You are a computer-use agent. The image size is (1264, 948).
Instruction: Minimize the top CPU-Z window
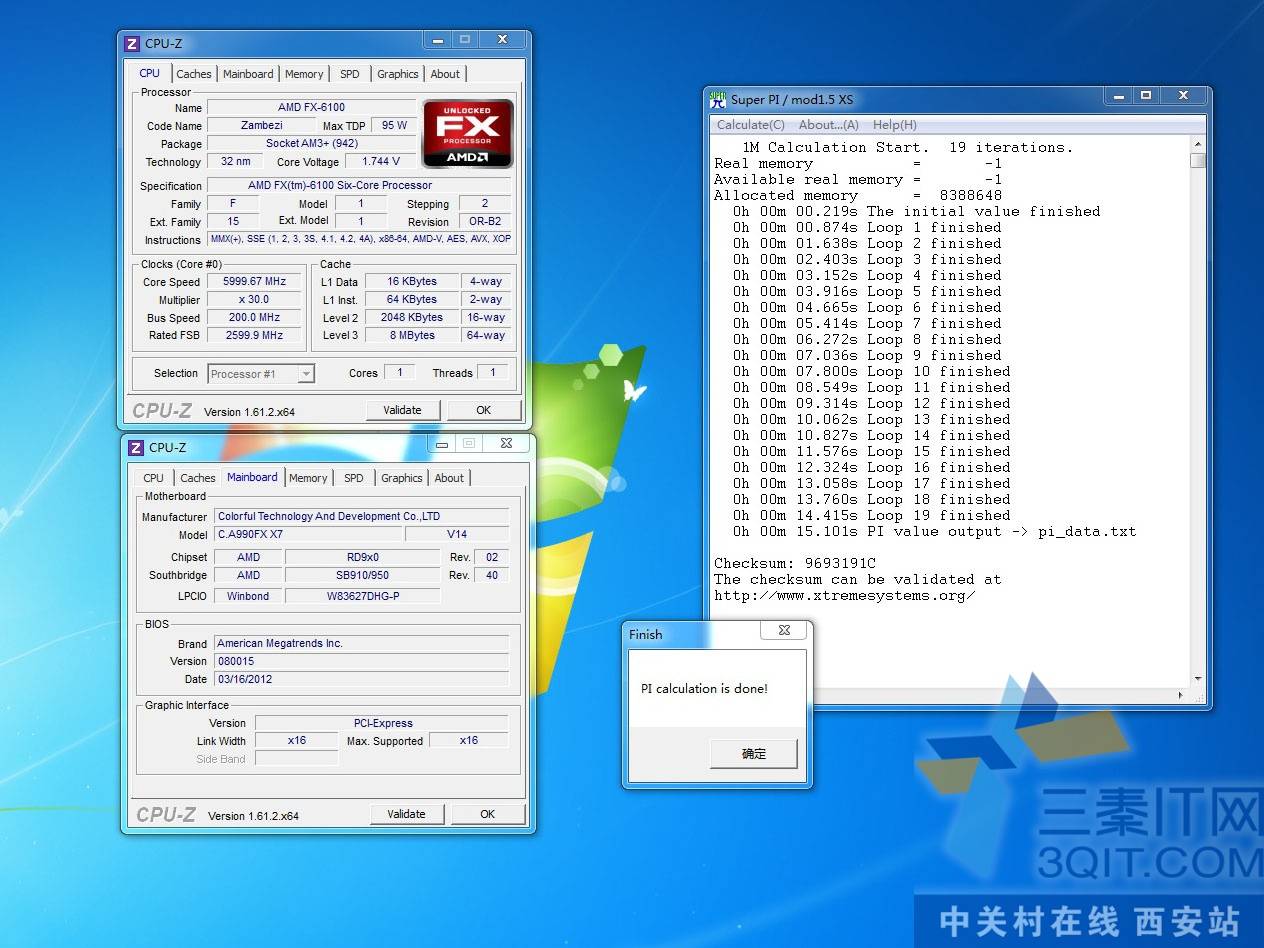point(437,40)
